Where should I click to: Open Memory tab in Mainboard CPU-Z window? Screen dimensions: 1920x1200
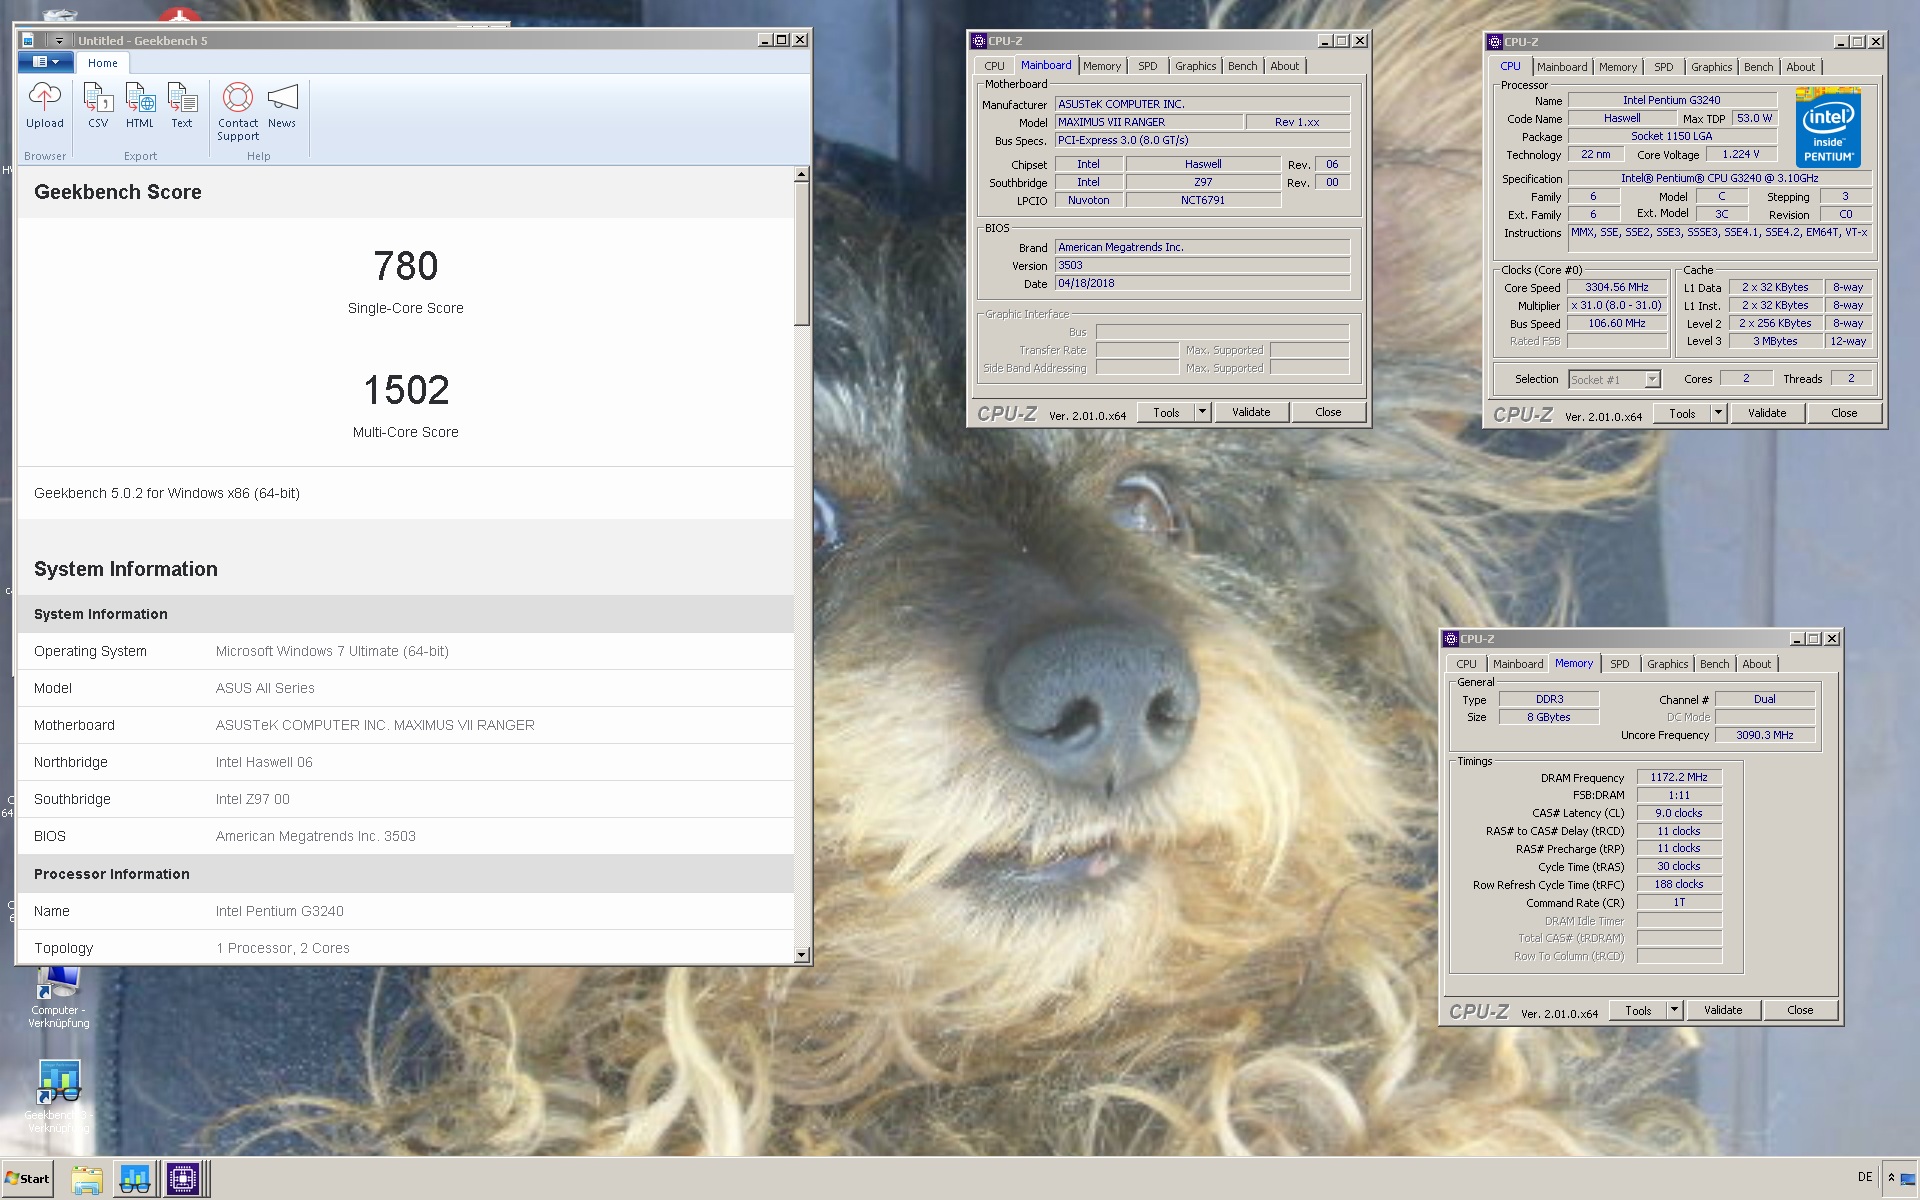(x=1102, y=66)
